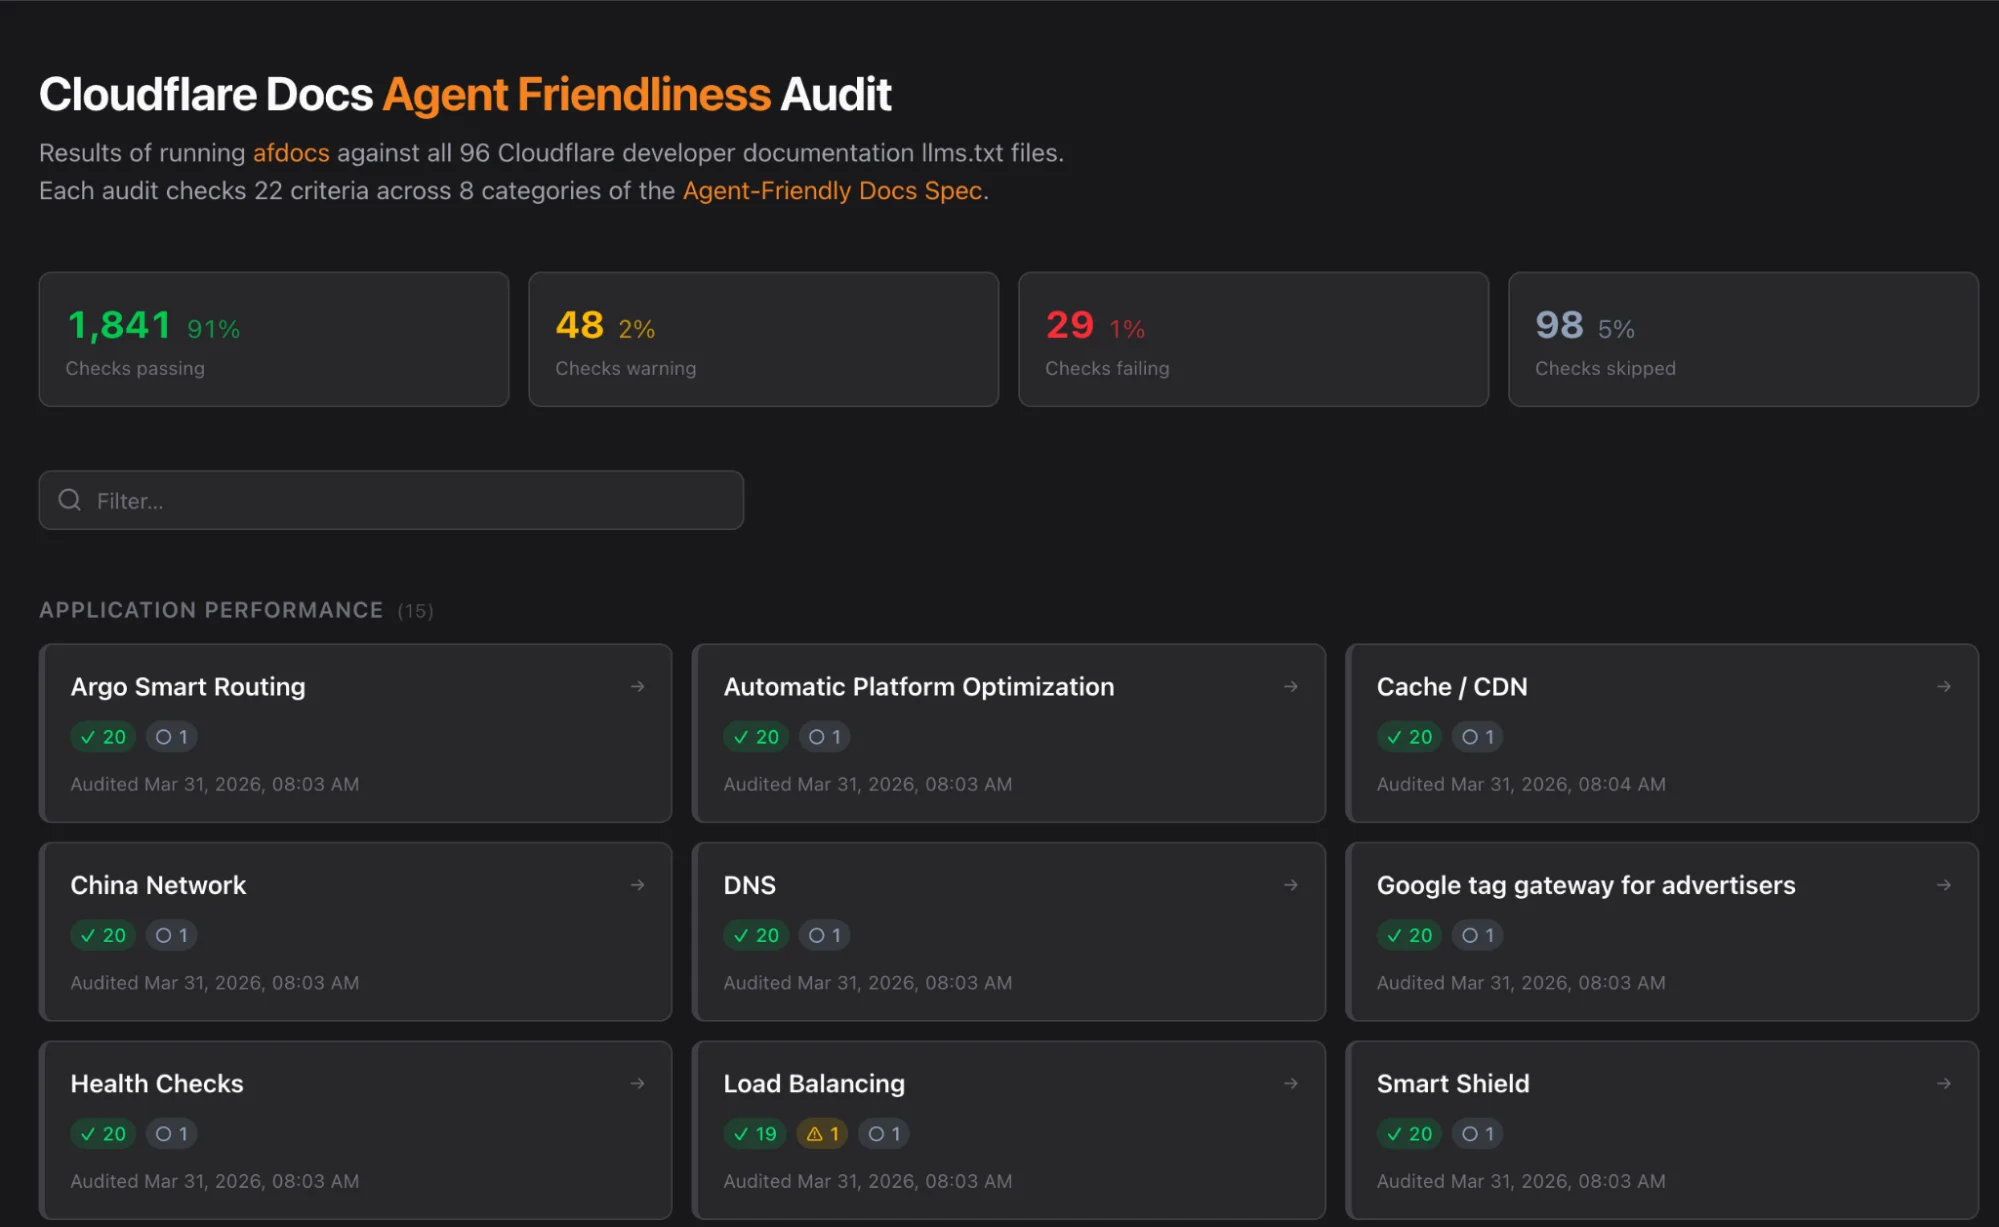Screen dimensions: 1999x1227
Task: Click passing badge 20 on DNS card
Action: pos(756,935)
